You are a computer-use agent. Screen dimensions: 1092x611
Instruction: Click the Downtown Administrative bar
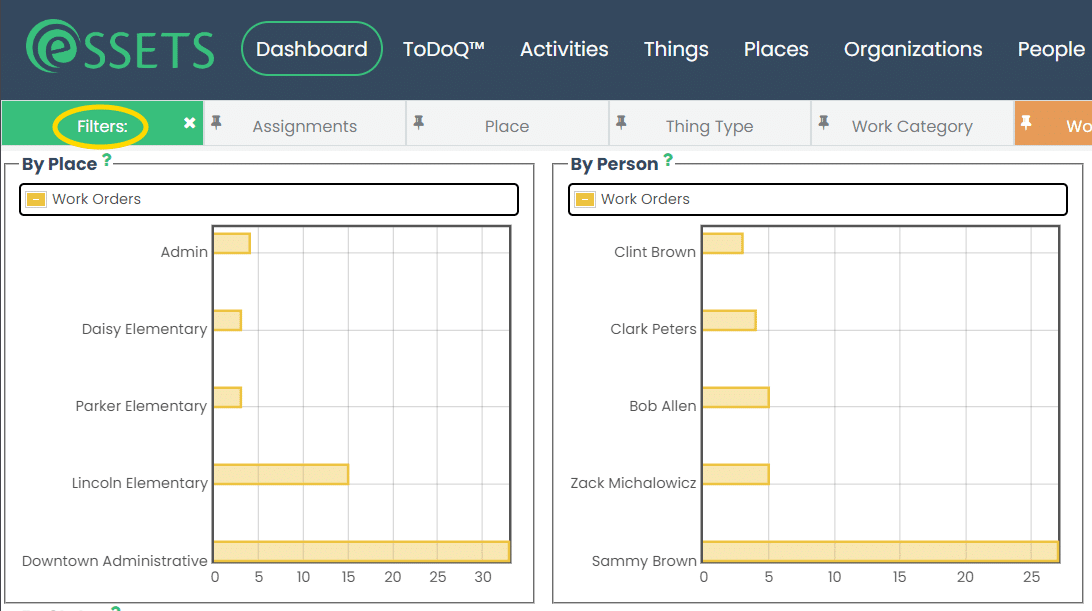362,552
